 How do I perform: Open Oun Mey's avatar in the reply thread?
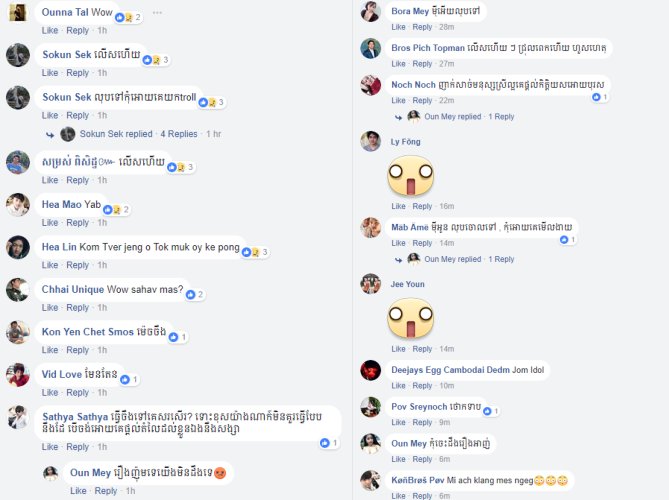(51, 473)
